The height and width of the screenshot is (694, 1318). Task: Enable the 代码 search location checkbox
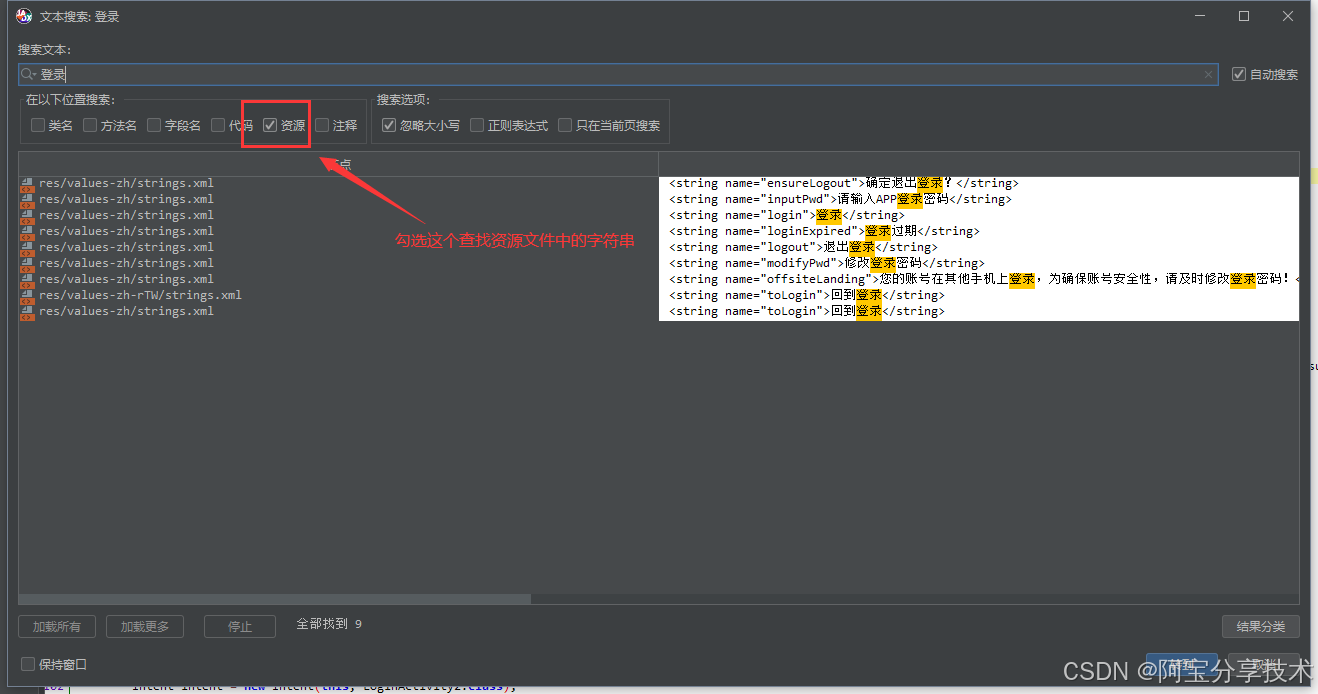pos(218,125)
